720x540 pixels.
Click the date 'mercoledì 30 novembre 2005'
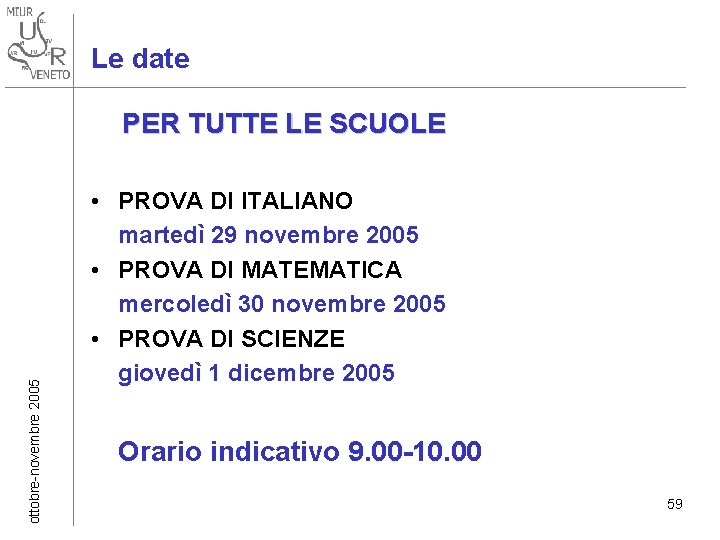tap(282, 304)
